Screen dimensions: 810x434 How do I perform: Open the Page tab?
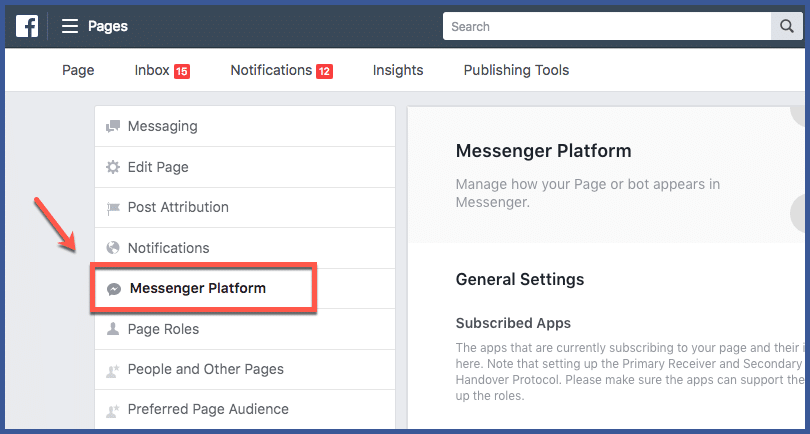pyautogui.click(x=78, y=70)
